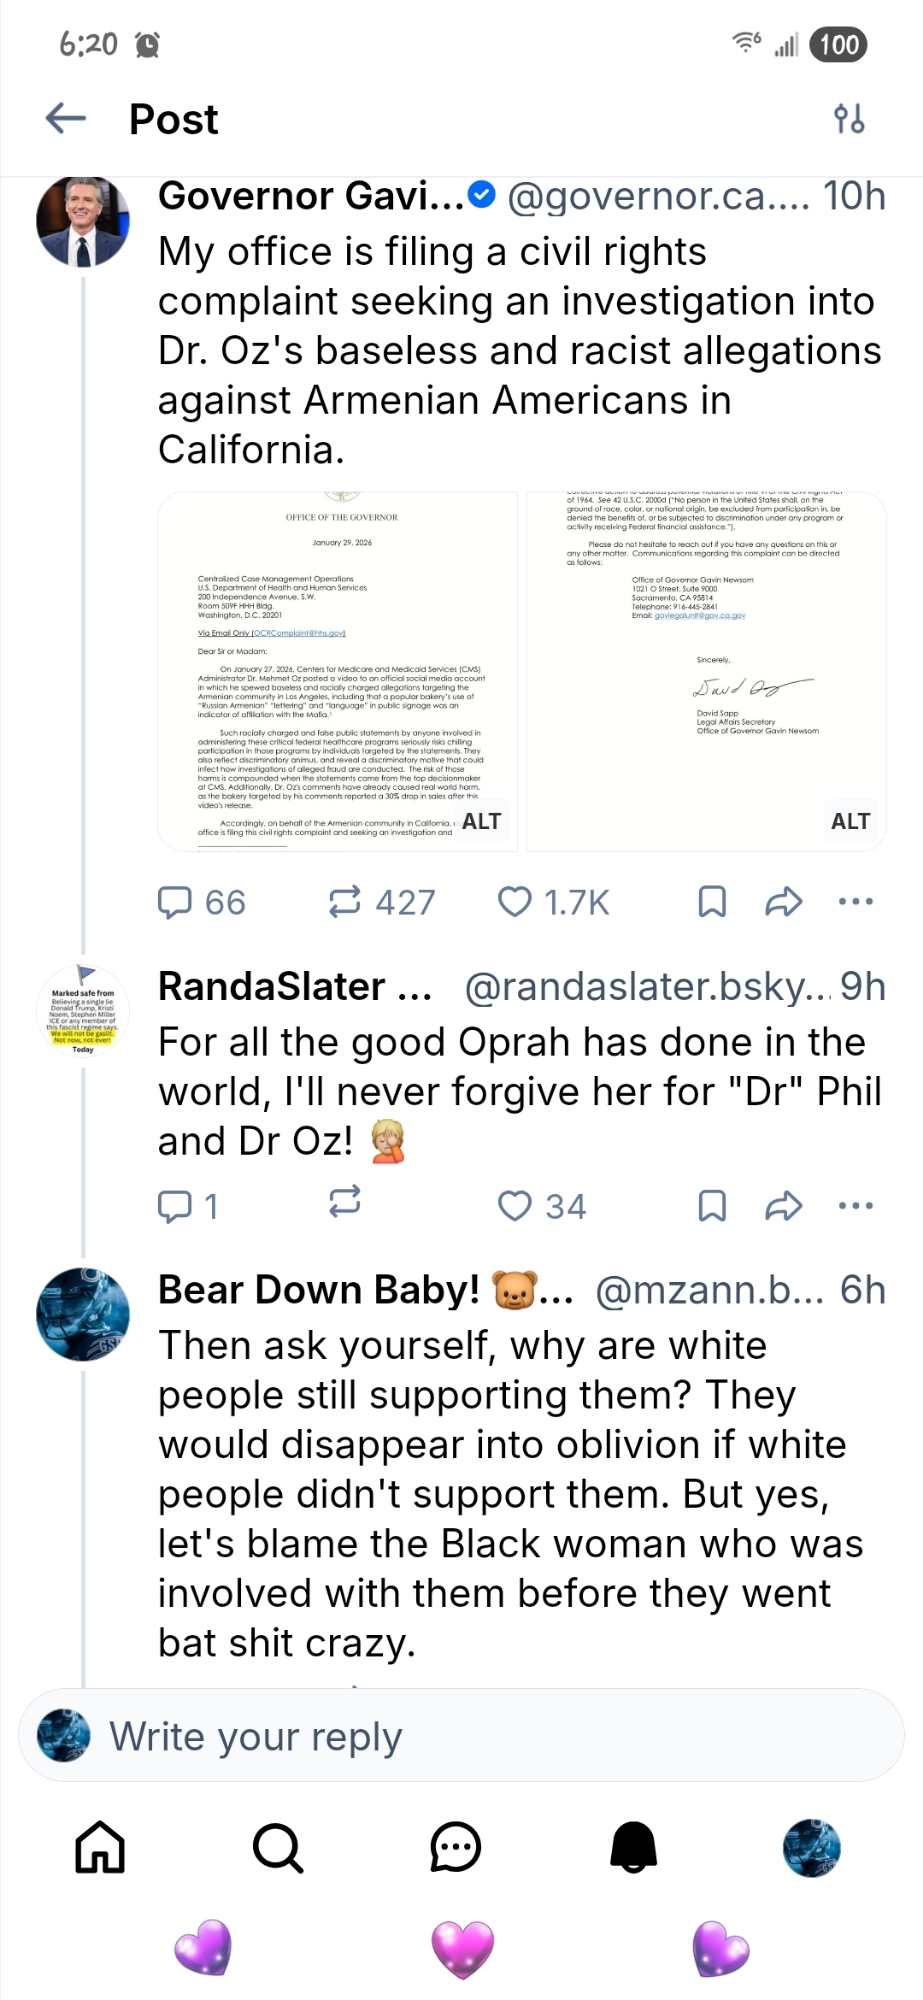Like RandaSlater's reply about Oprah
This screenshot has height=2000, width=923.
pos(515,1206)
